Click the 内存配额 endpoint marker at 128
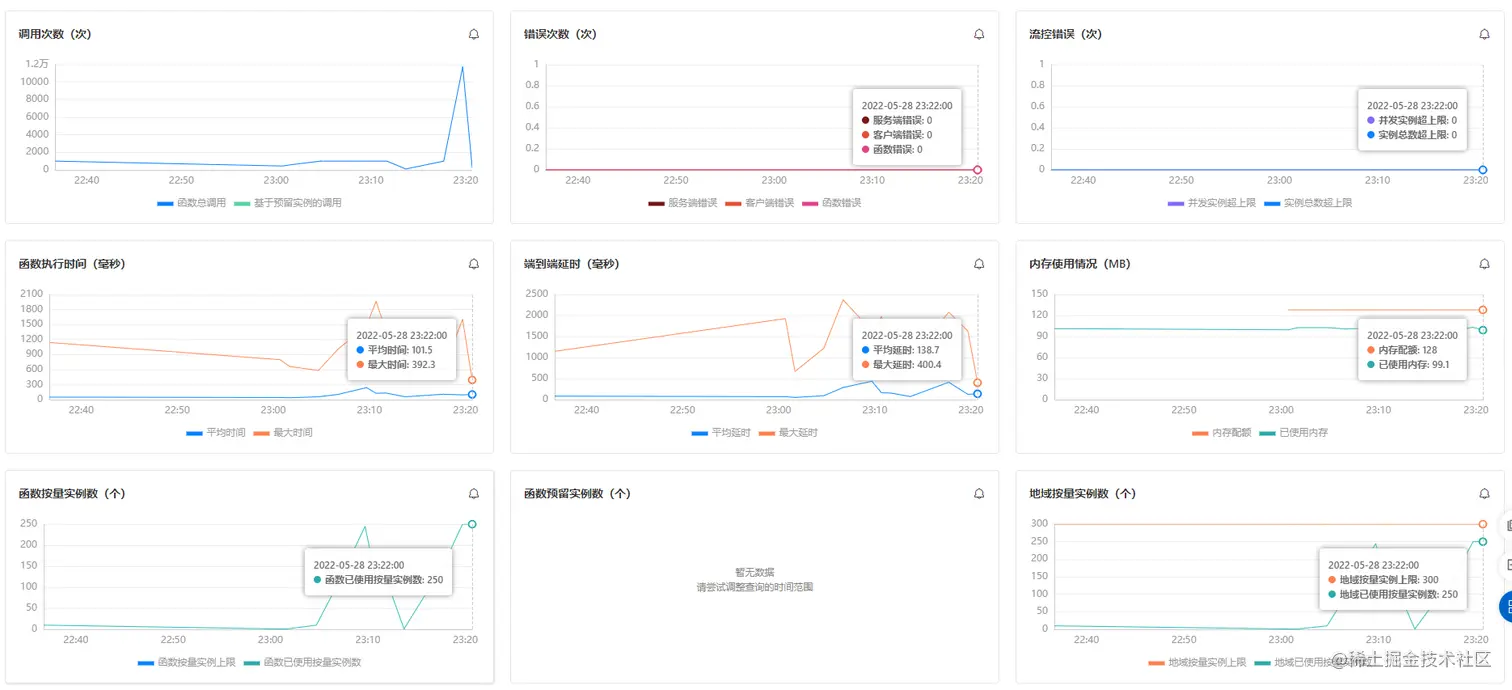The image size is (1512, 690). click(x=1483, y=310)
